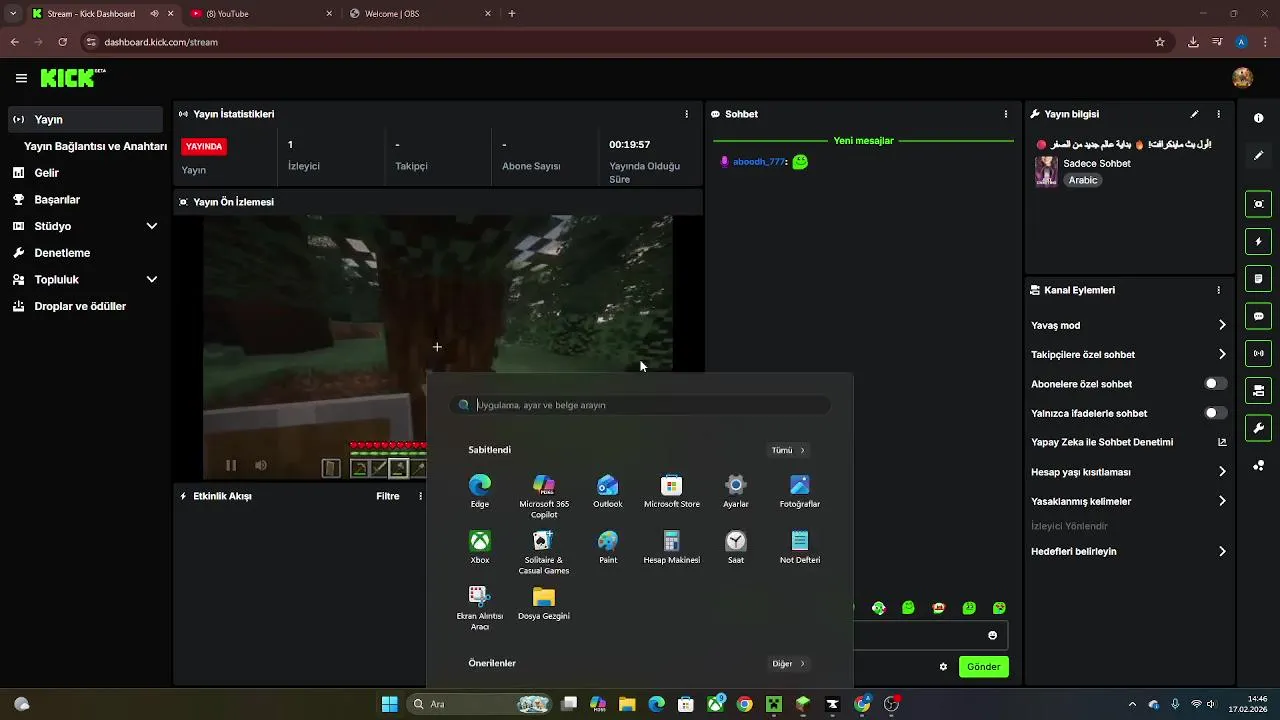Toggle stream preview widget icon in sidebar
This screenshot has height=720, width=1280.
(1258, 204)
